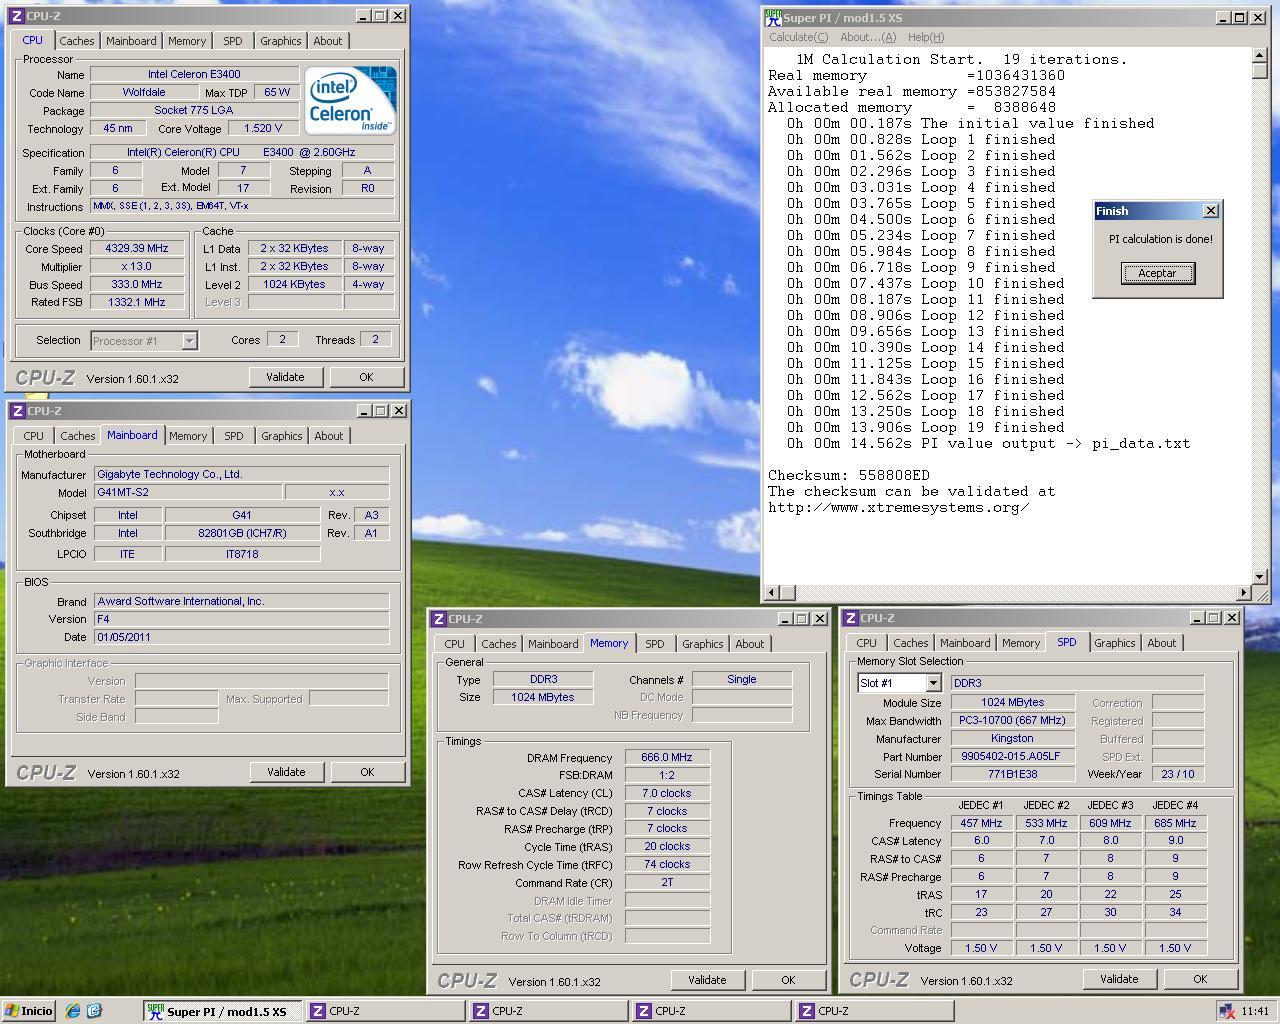
Task: Select SPD tab in the Mainboard window
Action: (234, 436)
